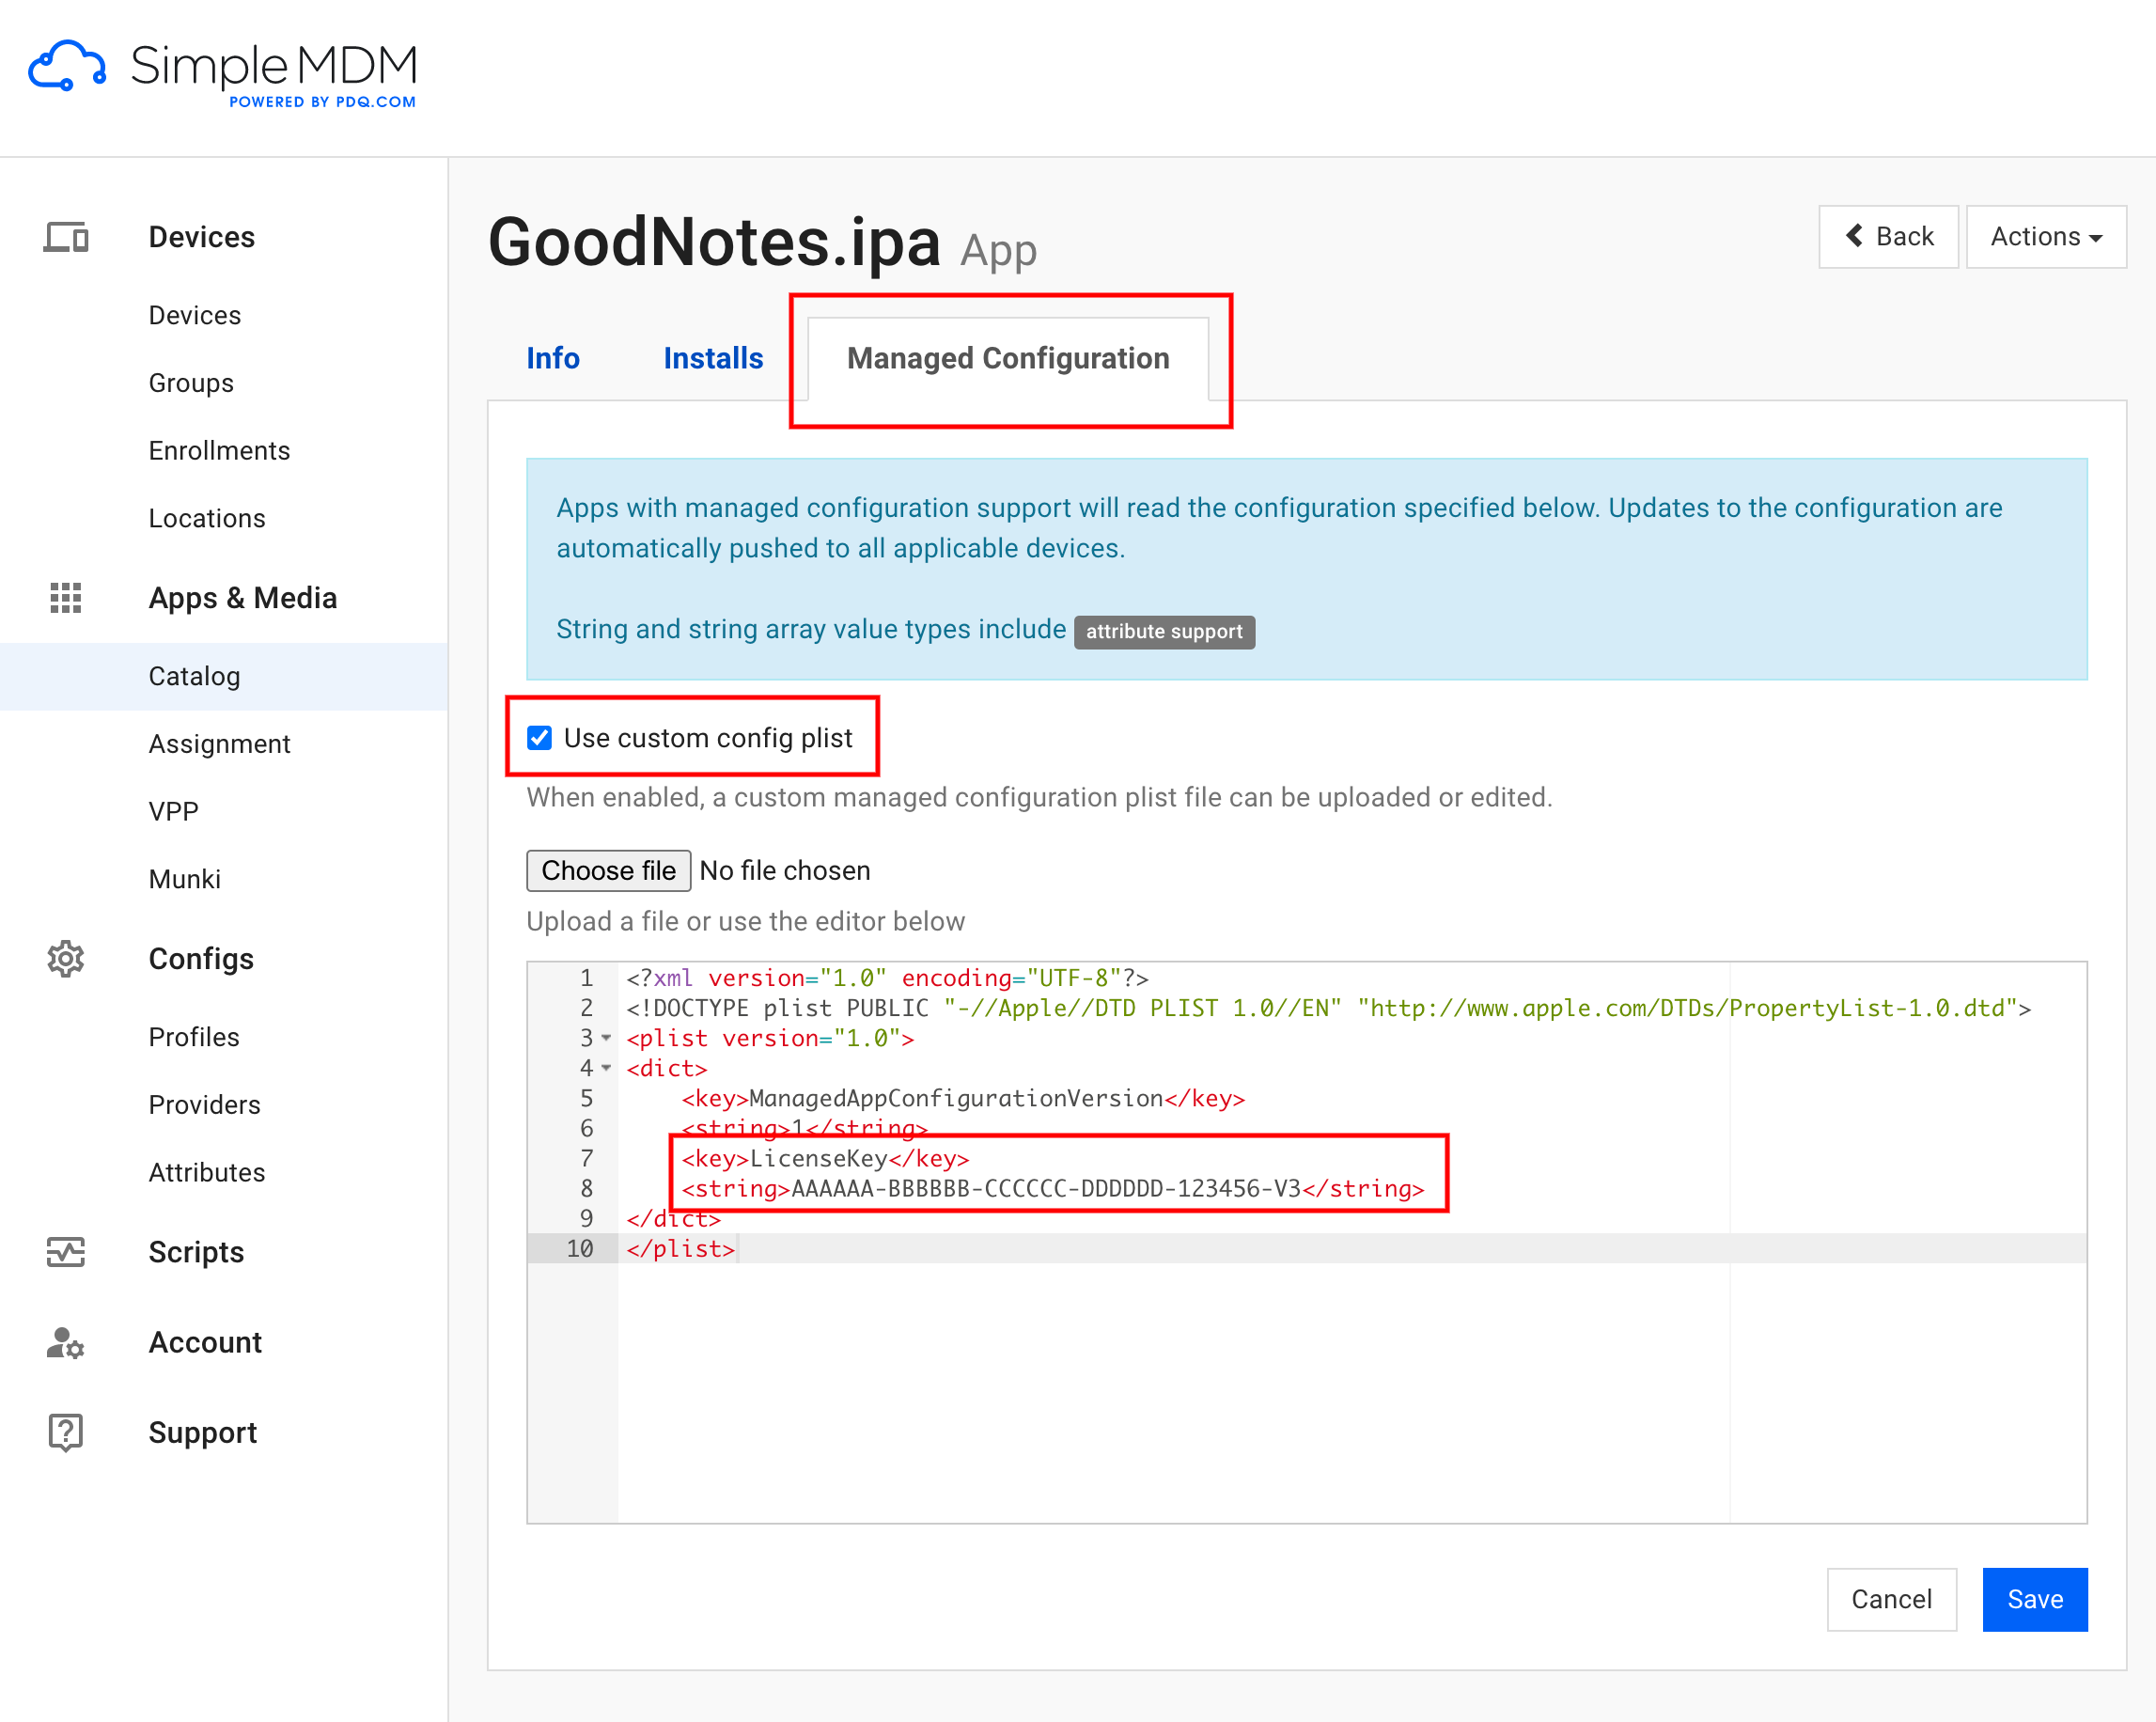Click the Choose file upload button
2156x1722 pixels.
(x=608, y=870)
